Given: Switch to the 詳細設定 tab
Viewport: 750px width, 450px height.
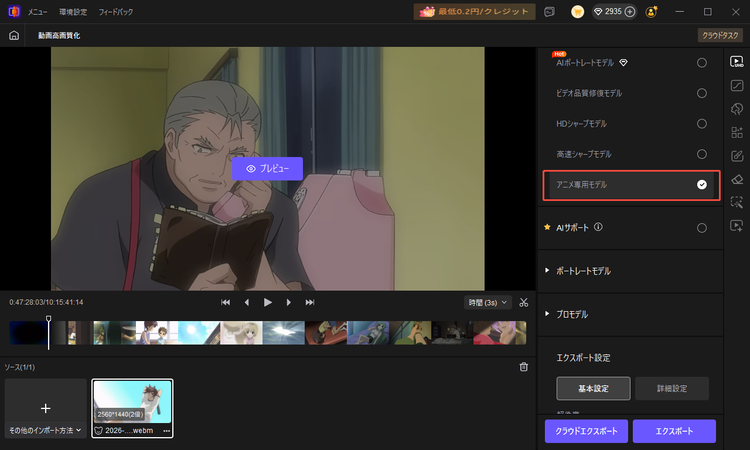Looking at the screenshot, I should (x=672, y=388).
